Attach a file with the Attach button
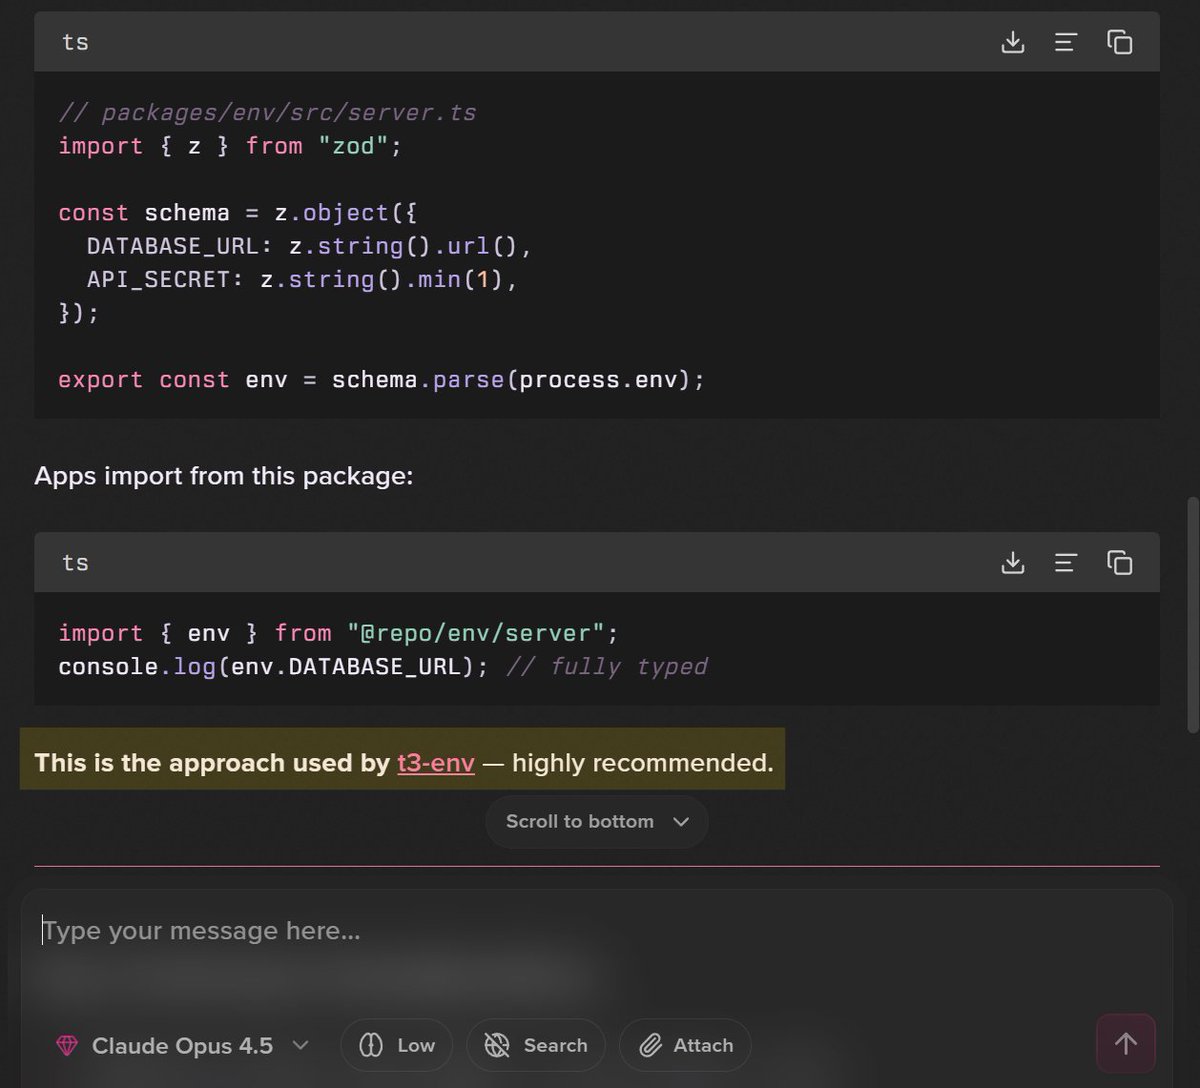1200x1088 pixels. coord(685,1045)
